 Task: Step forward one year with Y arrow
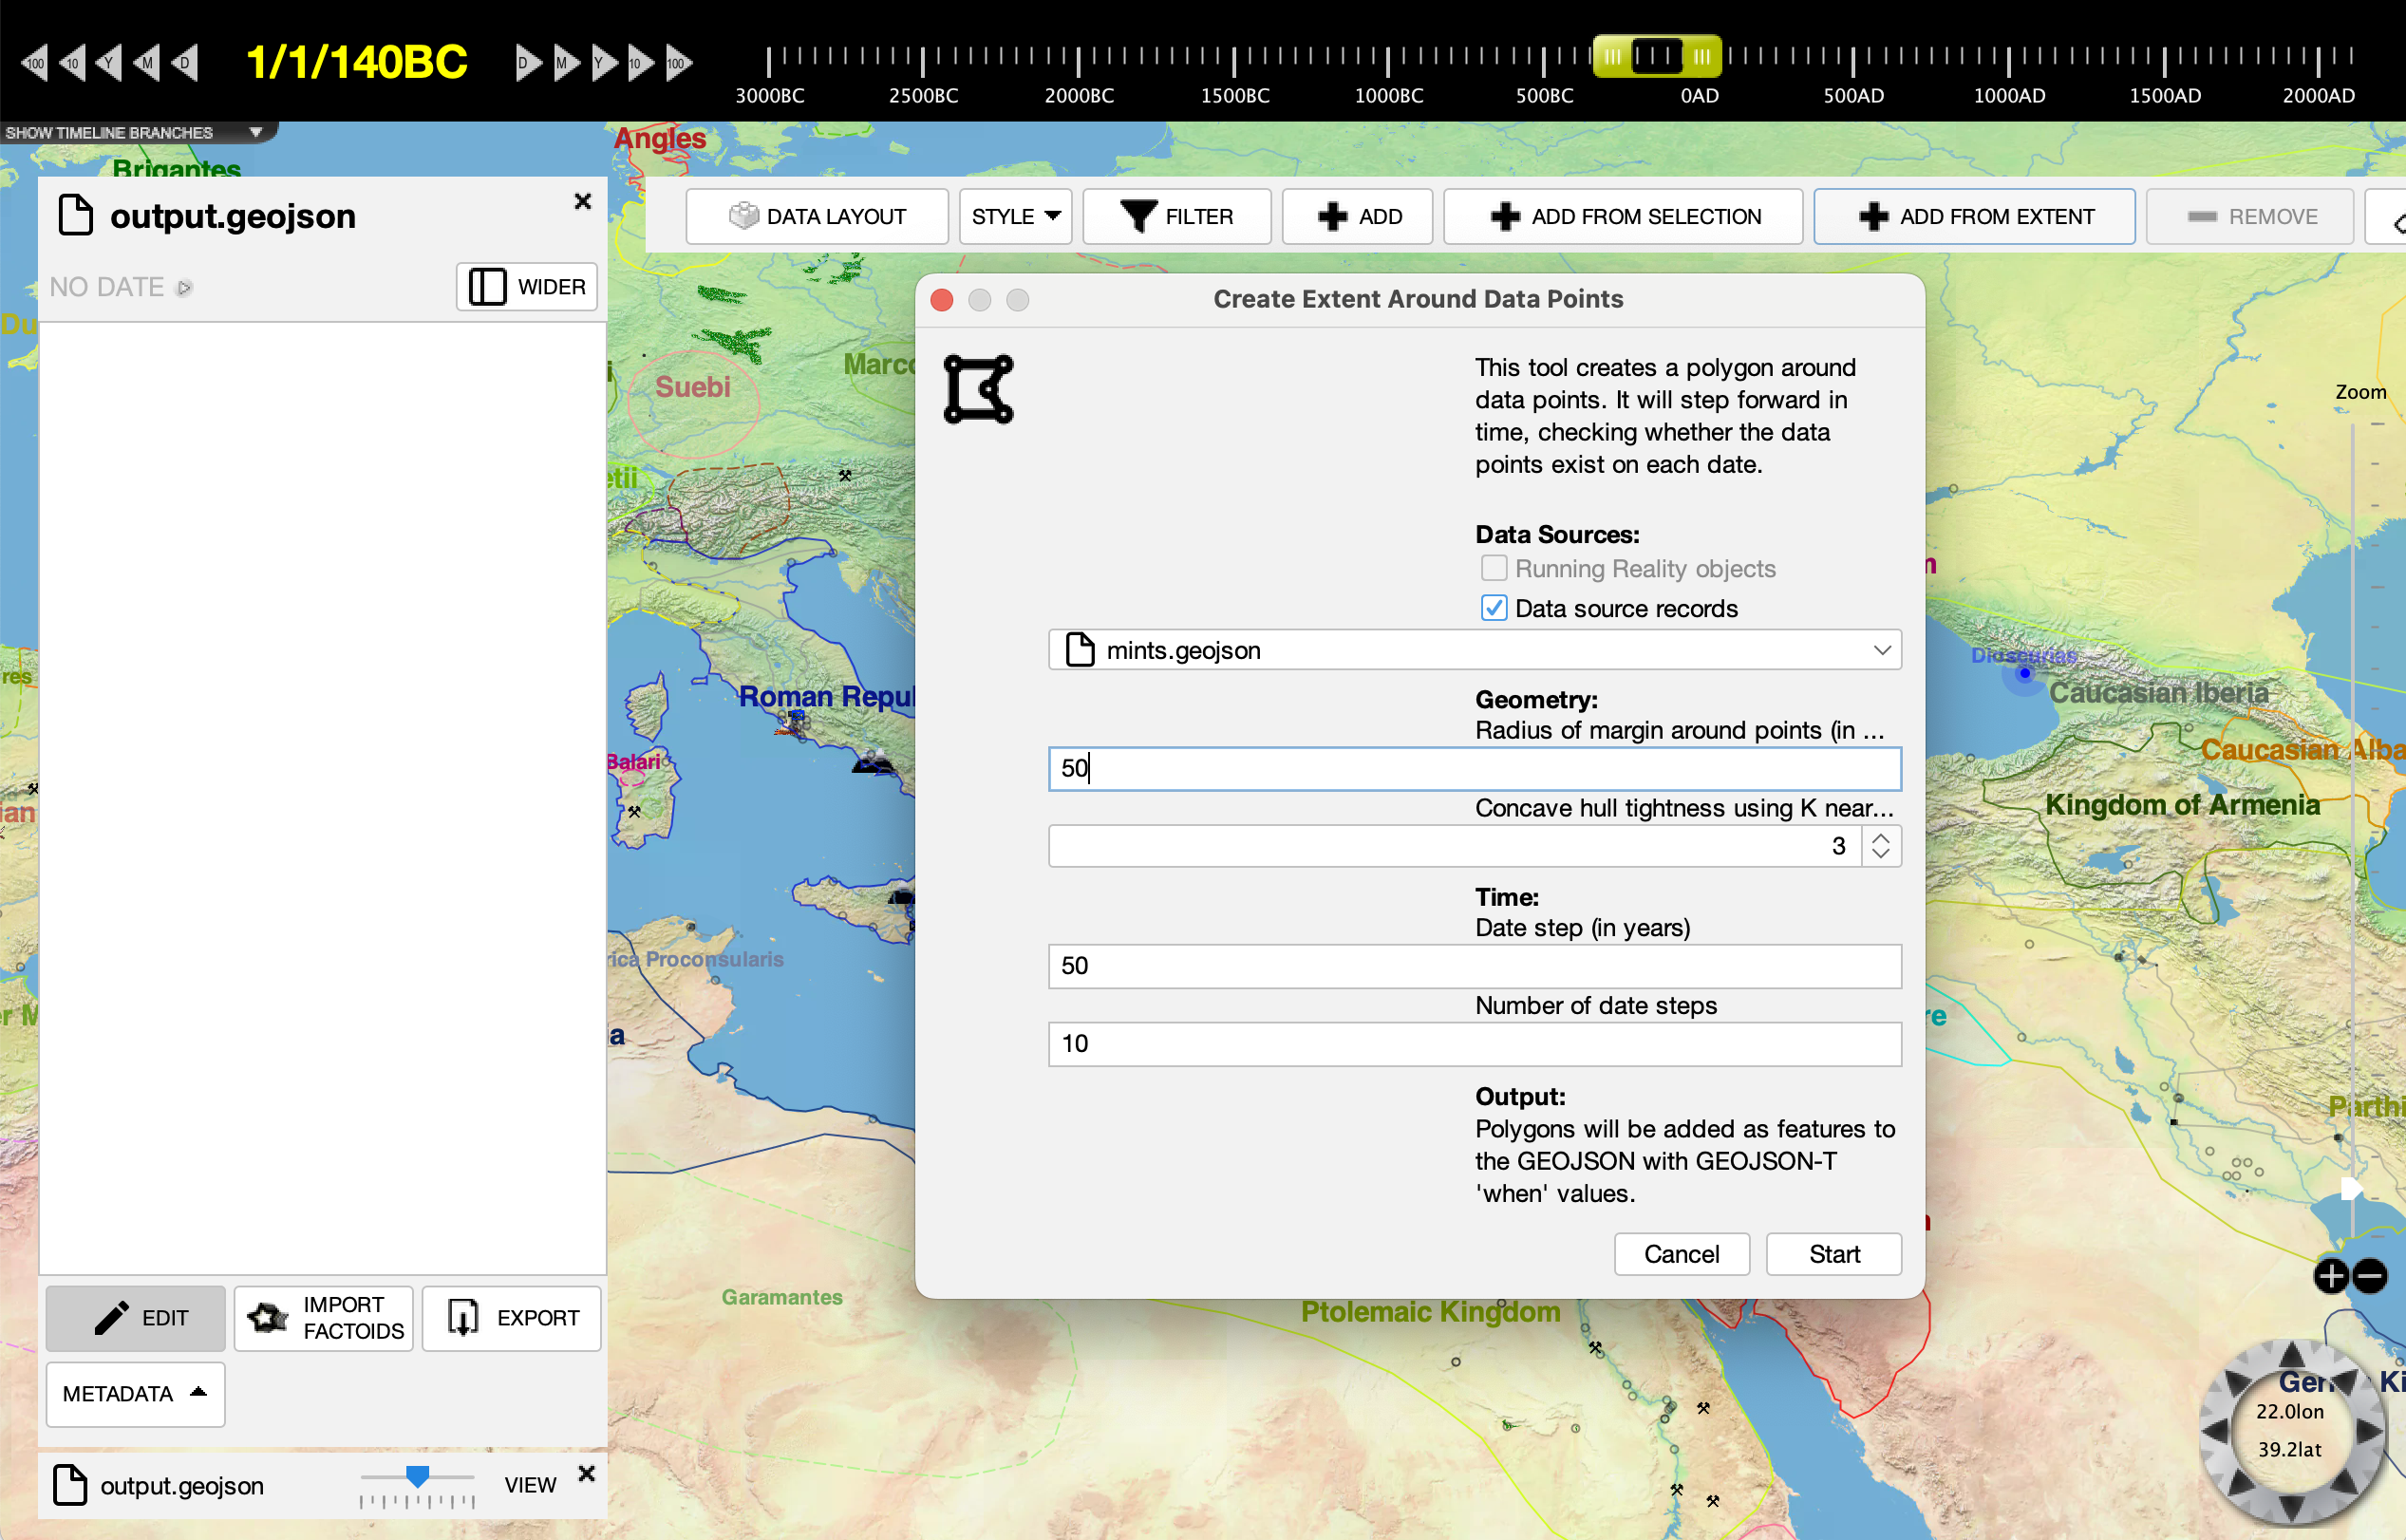pos(602,63)
